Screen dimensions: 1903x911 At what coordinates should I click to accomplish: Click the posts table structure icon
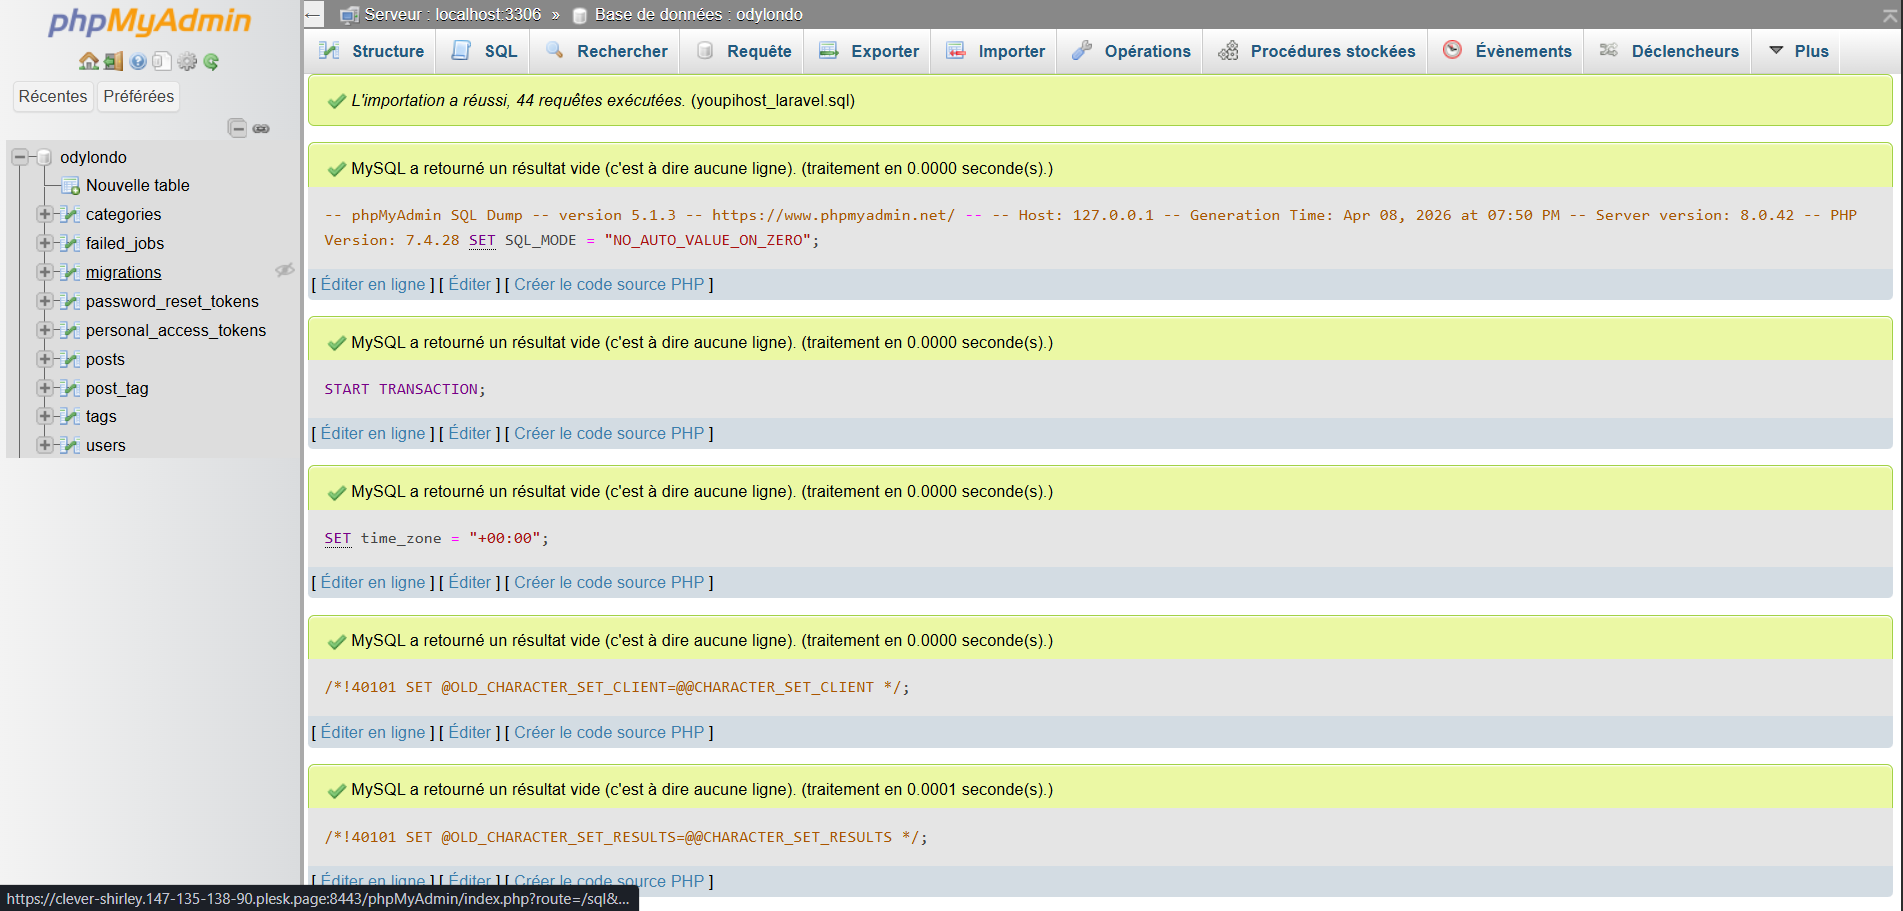(x=70, y=360)
